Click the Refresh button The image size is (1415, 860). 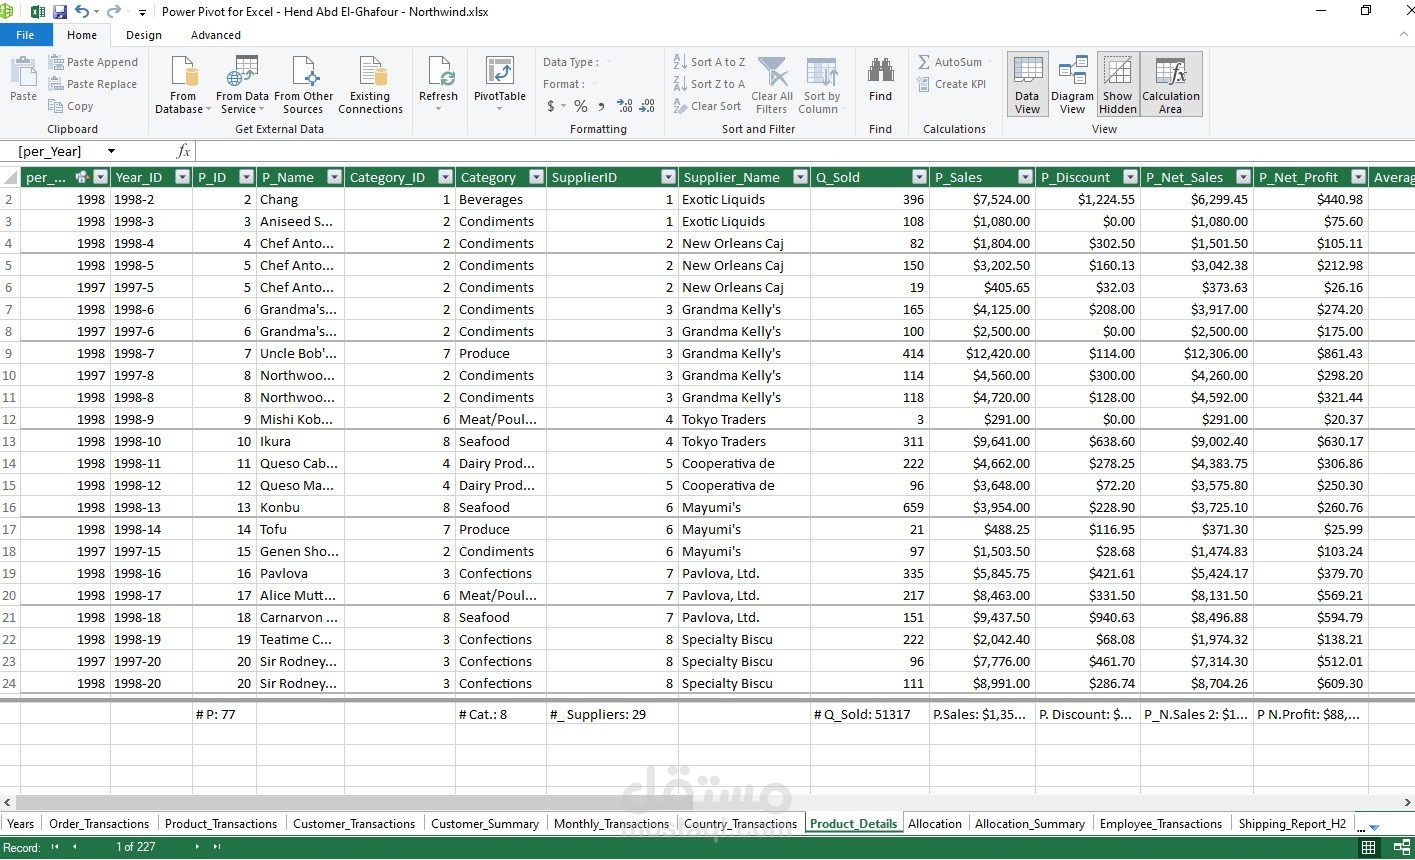point(438,84)
